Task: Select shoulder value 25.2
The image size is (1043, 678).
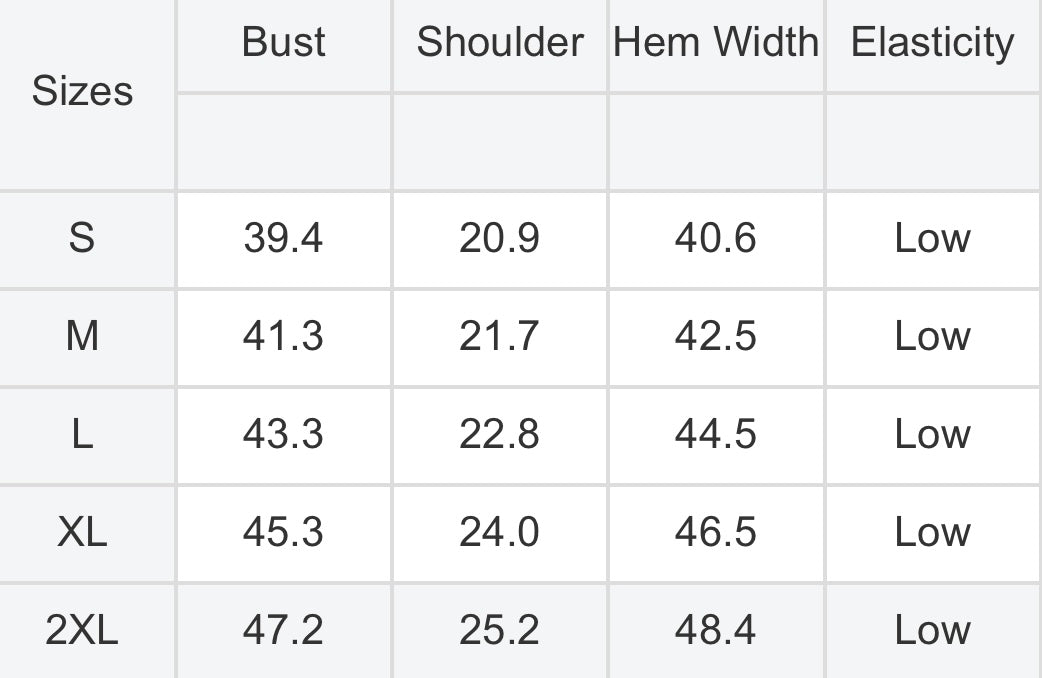Action: click(x=500, y=630)
